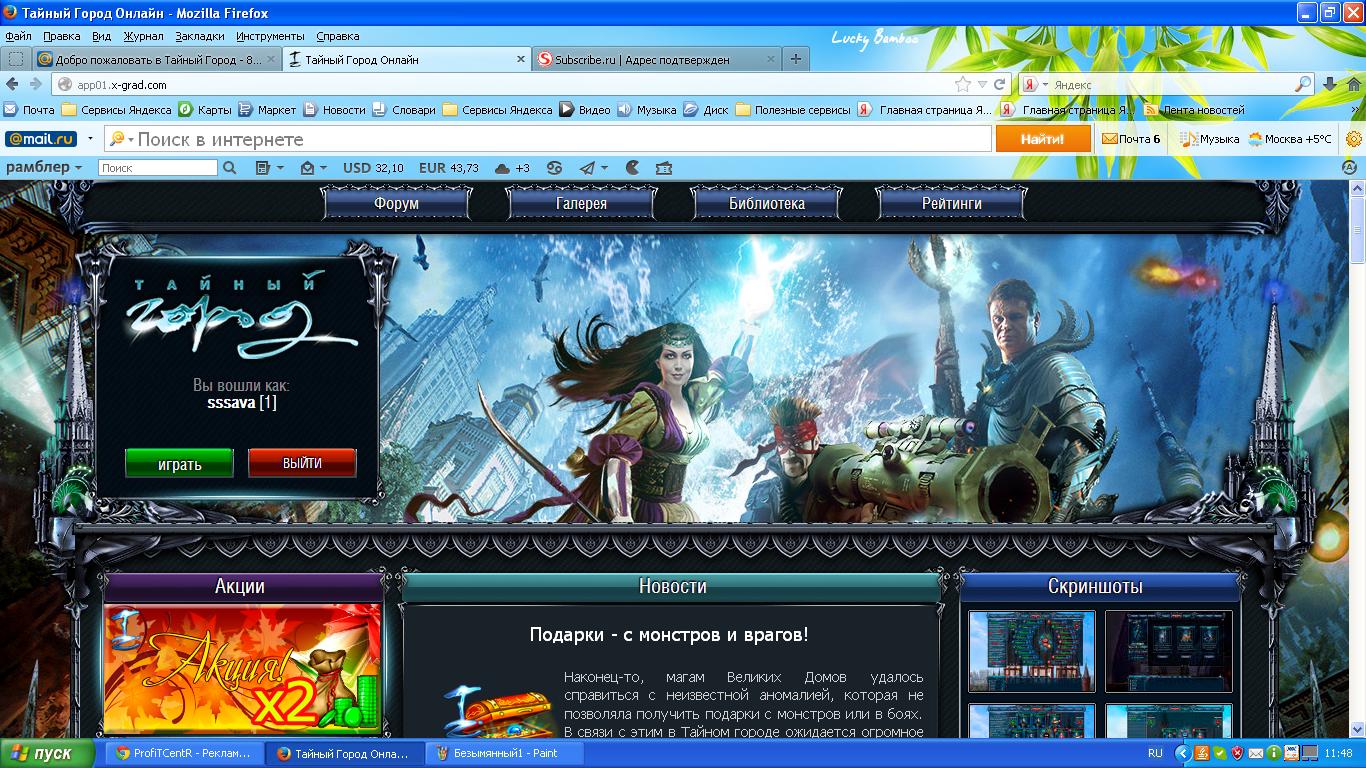Open Rambler weather cloud +3 icon
The image size is (1366, 768).
click(512, 168)
